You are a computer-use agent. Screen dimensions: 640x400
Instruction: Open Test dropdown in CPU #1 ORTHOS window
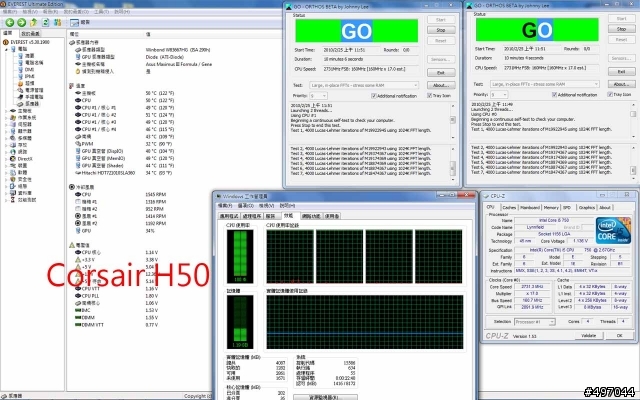click(x=364, y=85)
